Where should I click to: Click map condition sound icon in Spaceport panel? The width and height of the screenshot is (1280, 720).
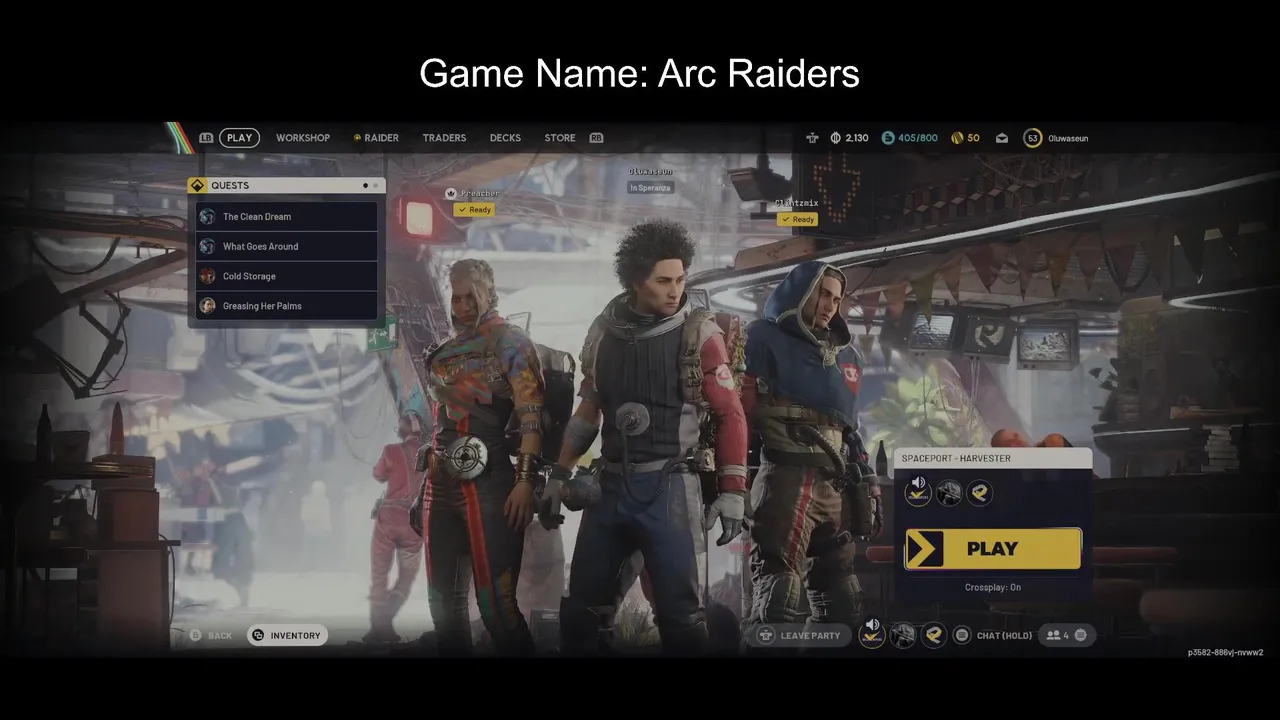[918, 491]
